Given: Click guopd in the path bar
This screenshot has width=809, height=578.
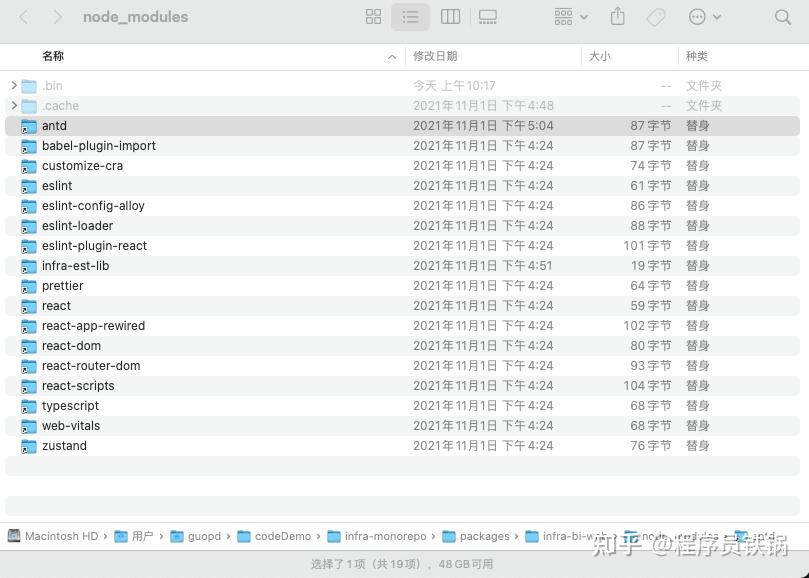Looking at the screenshot, I should (196, 536).
